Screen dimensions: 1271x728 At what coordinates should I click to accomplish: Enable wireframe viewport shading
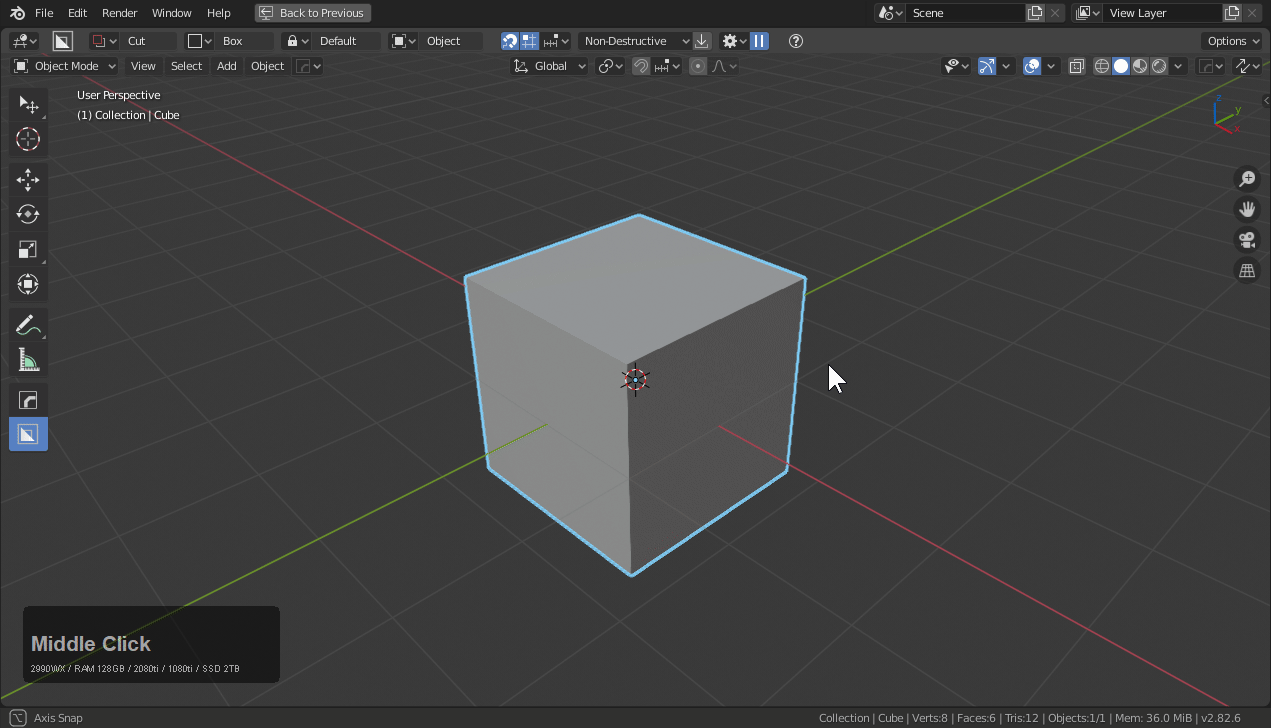[1102, 66]
